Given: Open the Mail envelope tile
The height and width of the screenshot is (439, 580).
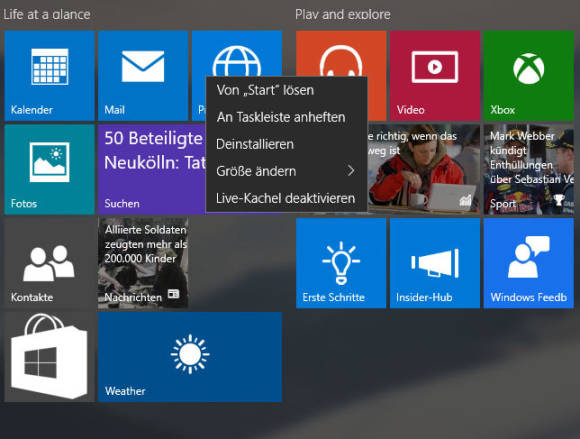Looking at the screenshot, I should click(143, 75).
